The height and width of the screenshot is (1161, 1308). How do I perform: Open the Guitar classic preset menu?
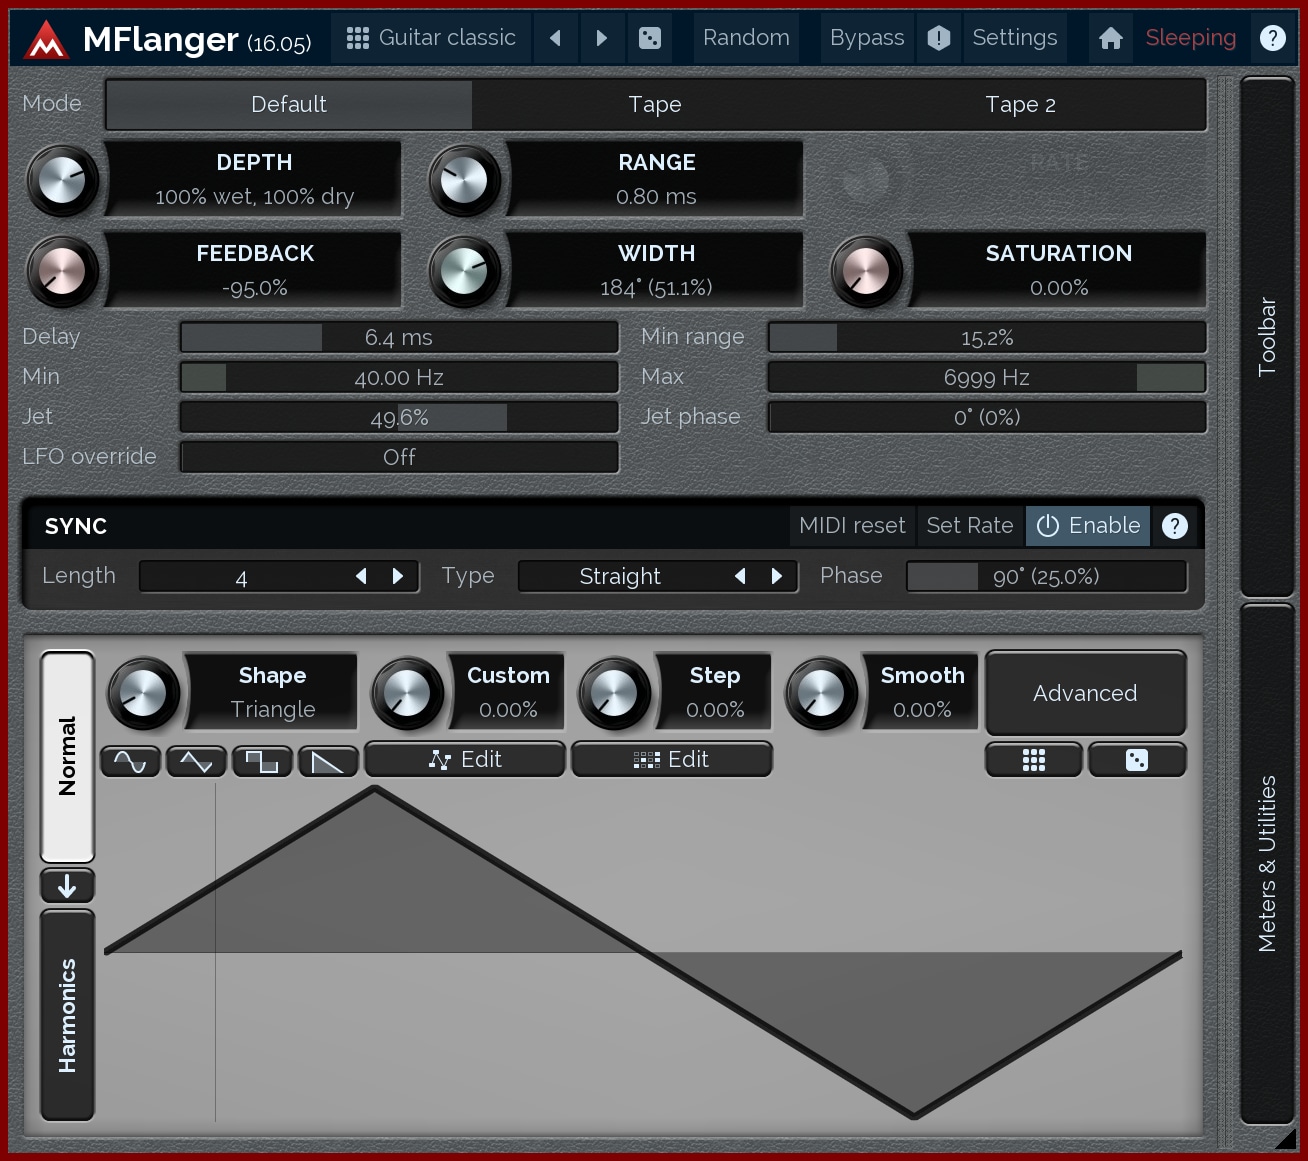click(x=431, y=38)
